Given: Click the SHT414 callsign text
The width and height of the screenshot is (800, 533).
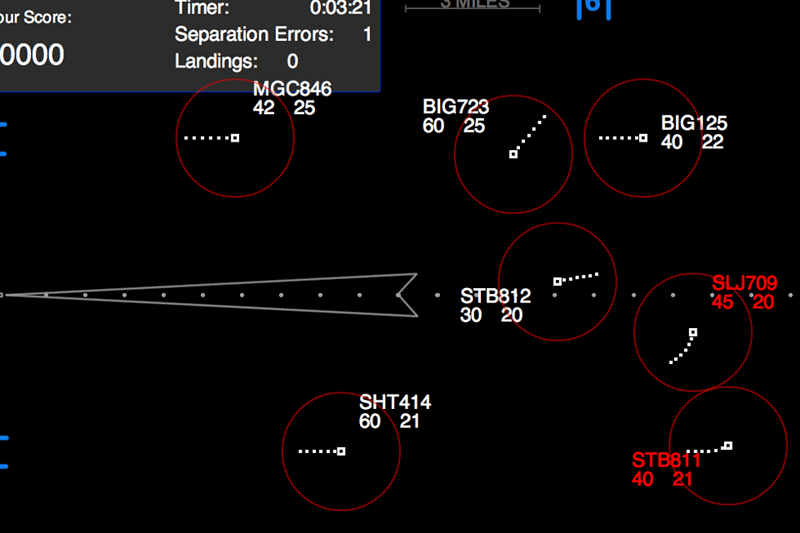Looking at the screenshot, I should (395, 403).
